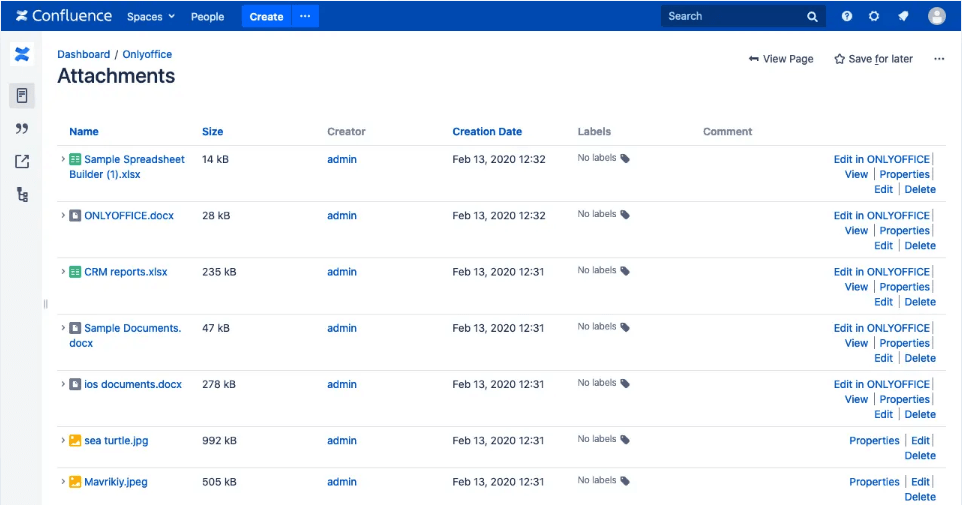Click the sidebar collapse handle
The image size is (962, 505).
click(x=45, y=304)
